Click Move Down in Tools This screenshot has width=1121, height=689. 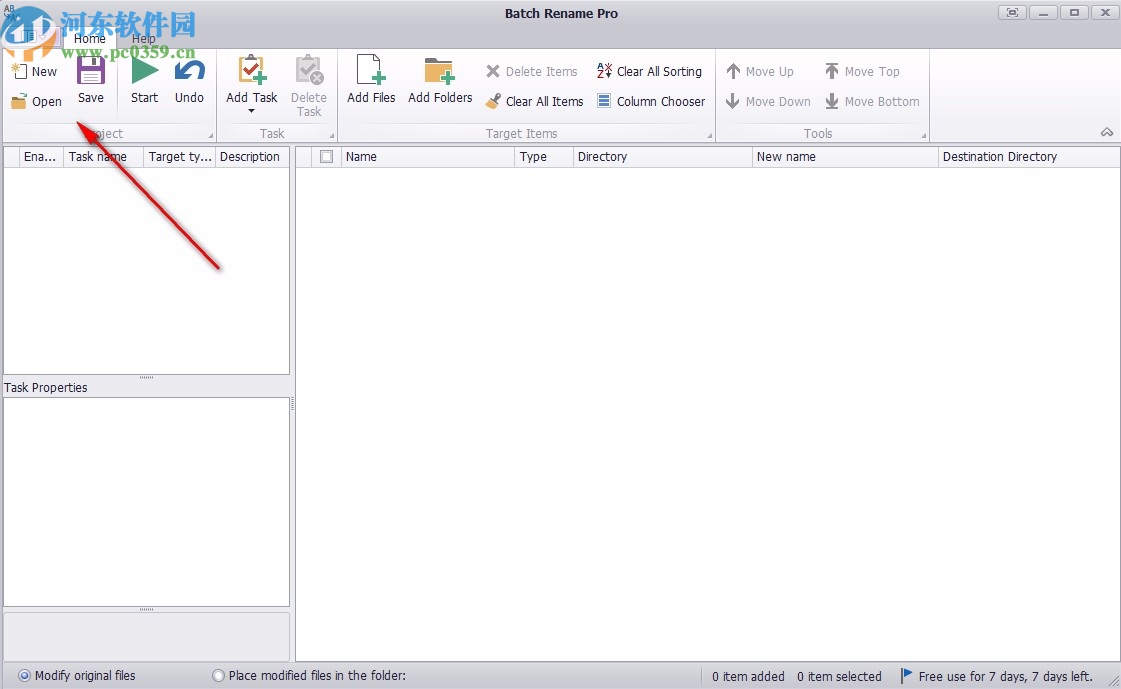pos(769,101)
